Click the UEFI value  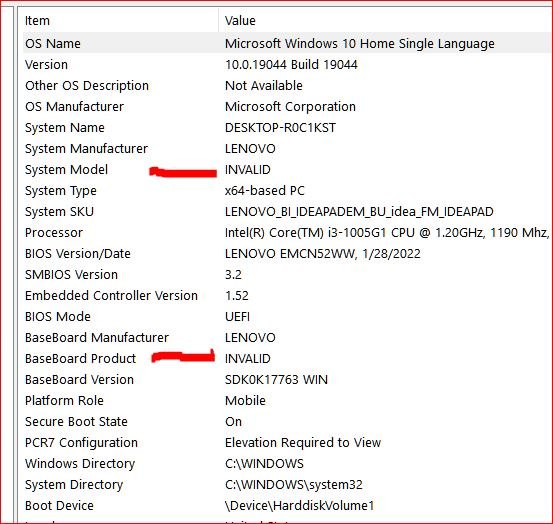[x=237, y=317]
